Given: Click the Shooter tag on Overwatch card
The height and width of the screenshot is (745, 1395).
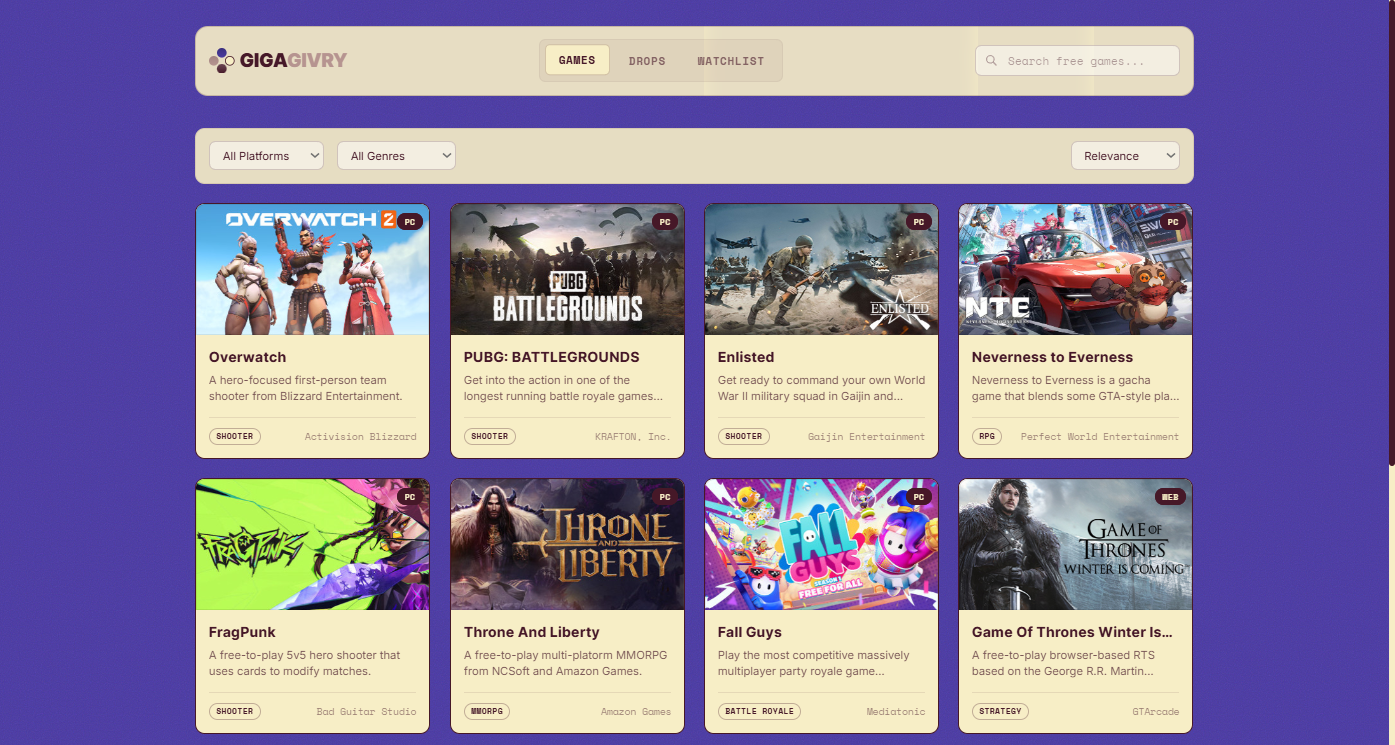Looking at the screenshot, I should [x=235, y=436].
